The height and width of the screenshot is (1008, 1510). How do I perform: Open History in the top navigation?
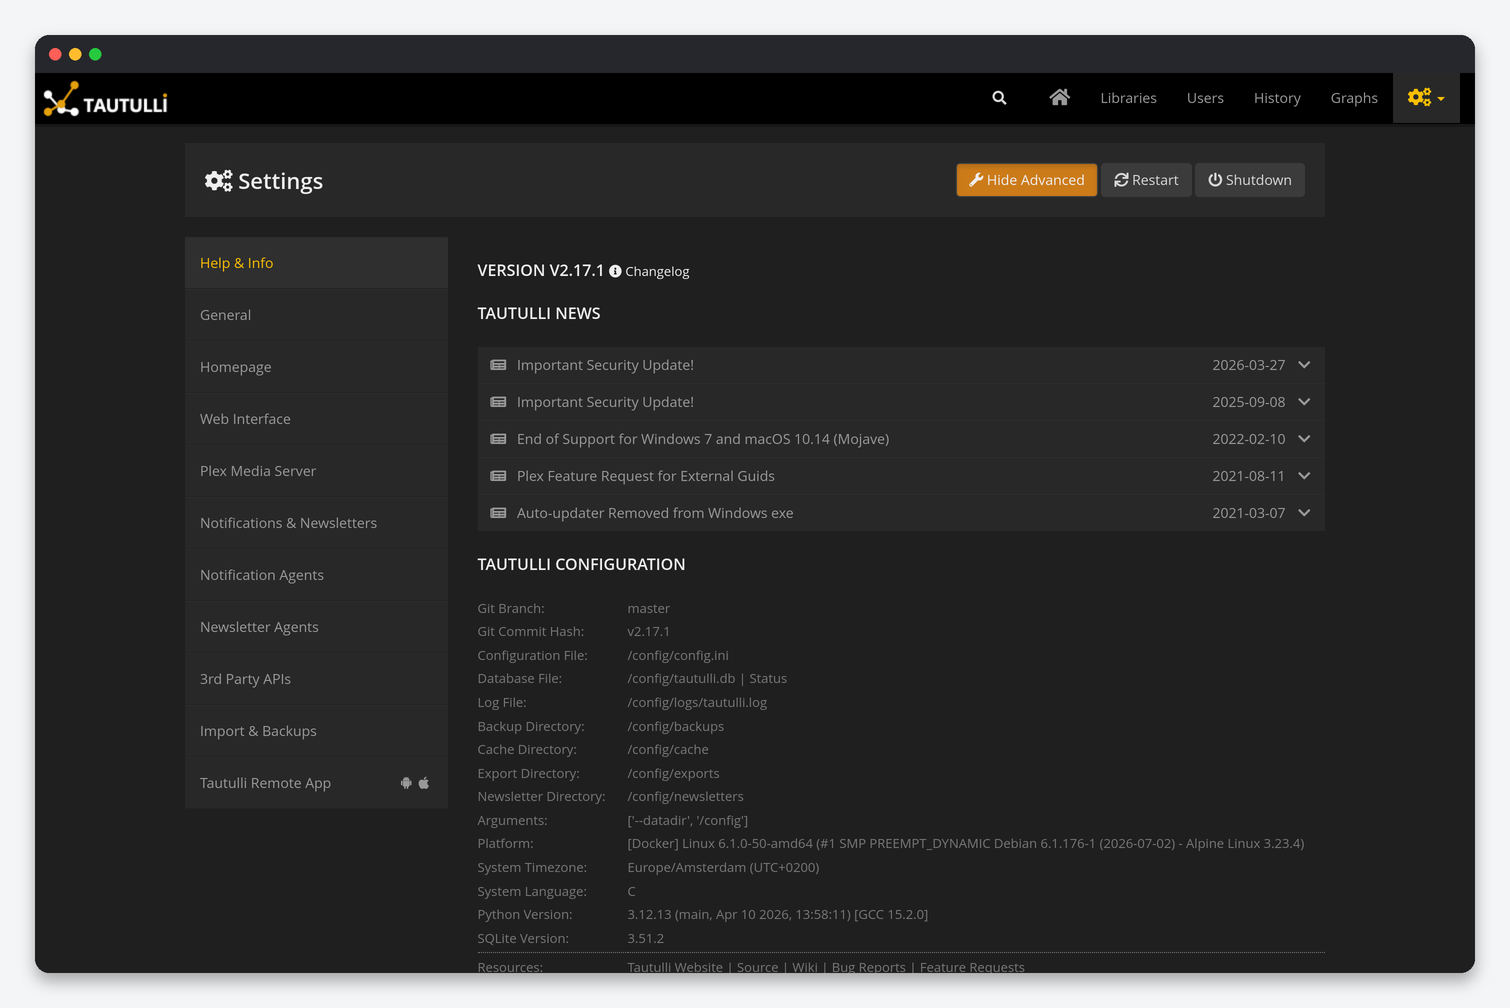click(x=1277, y=98)
